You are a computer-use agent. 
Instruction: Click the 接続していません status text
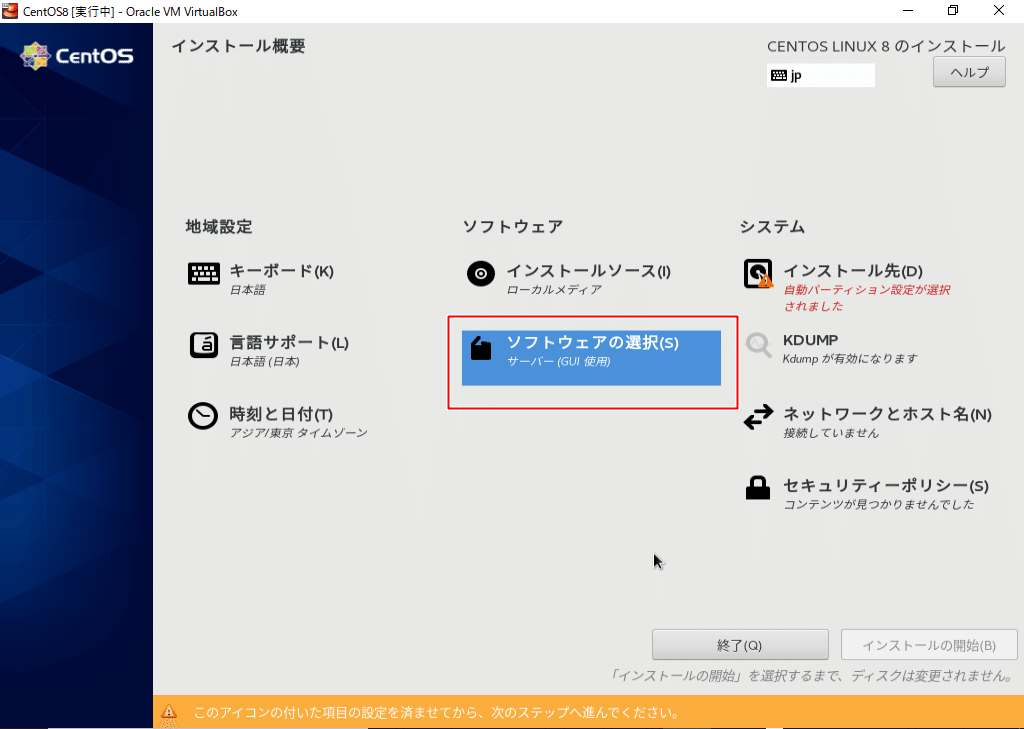[831, 433]
